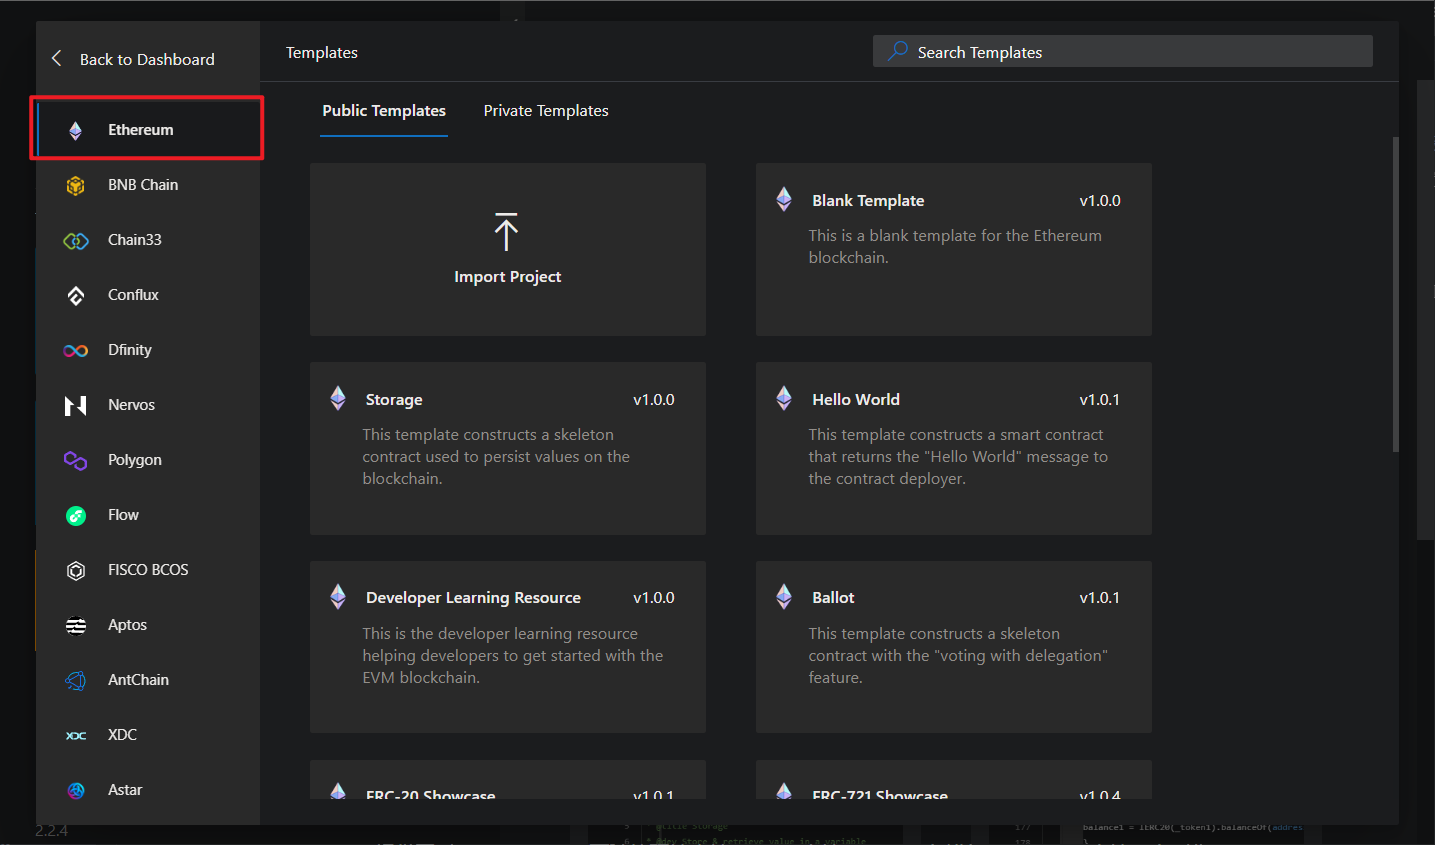Click the Nervos logo icon

pos(75,405)
